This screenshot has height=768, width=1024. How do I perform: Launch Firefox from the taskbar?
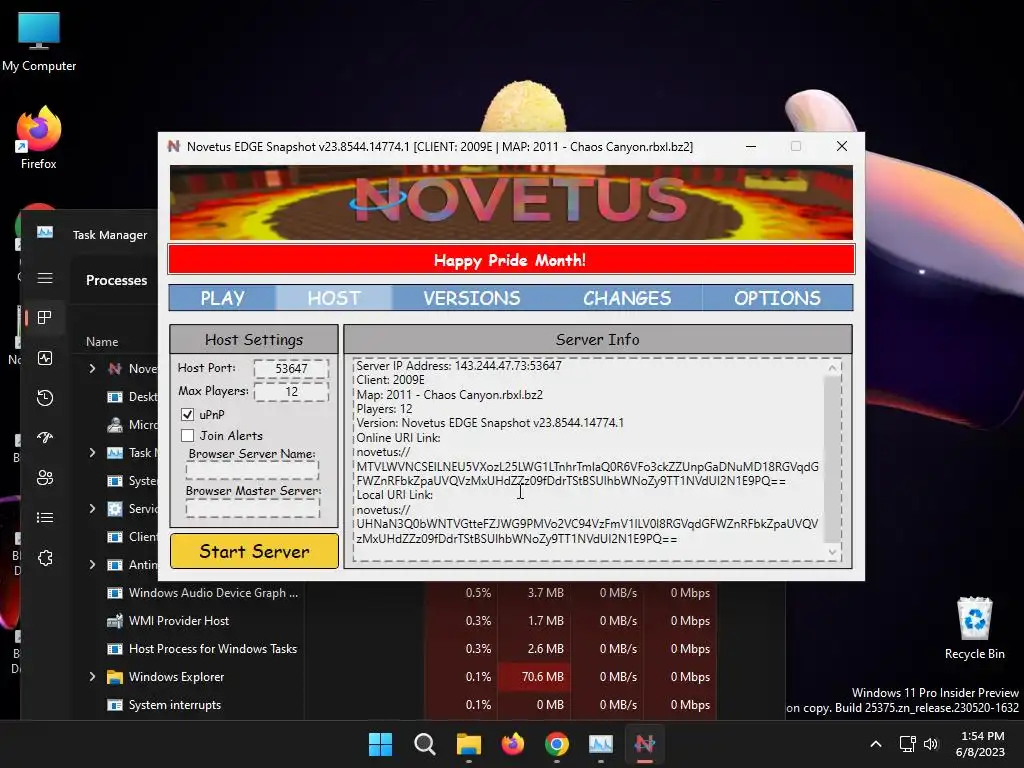[x=513, y=744]
